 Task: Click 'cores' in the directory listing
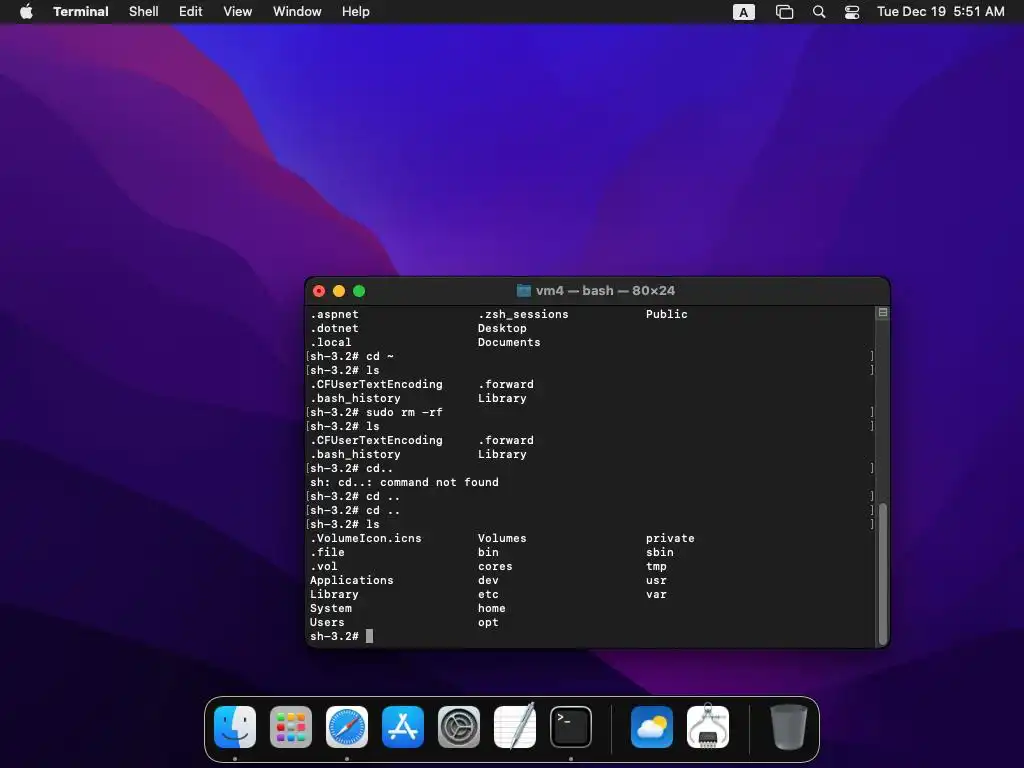495,566
